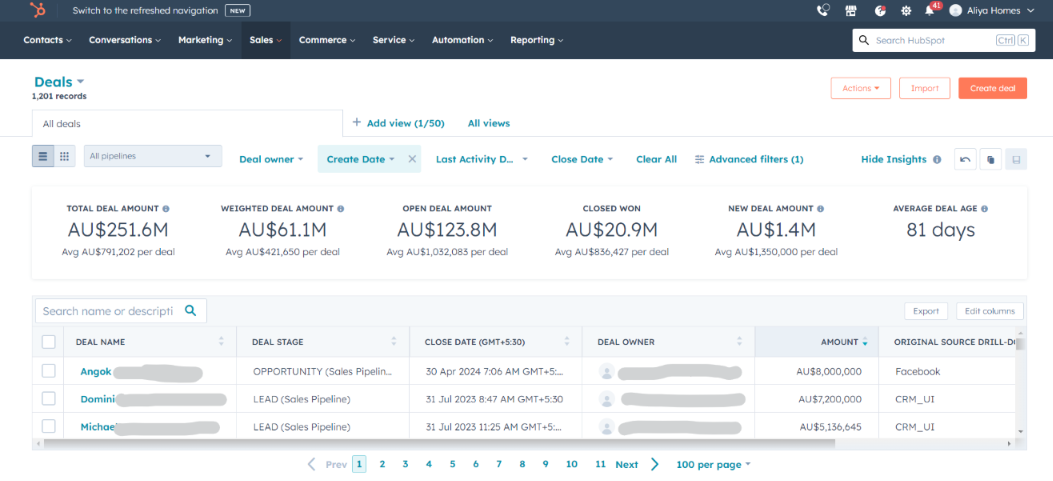Image resolution: width=1053 pixels, height=481 pixels.
Task: Open the Create Date filter dropdown
Action: pyautogui.click(x=361, y=159)
